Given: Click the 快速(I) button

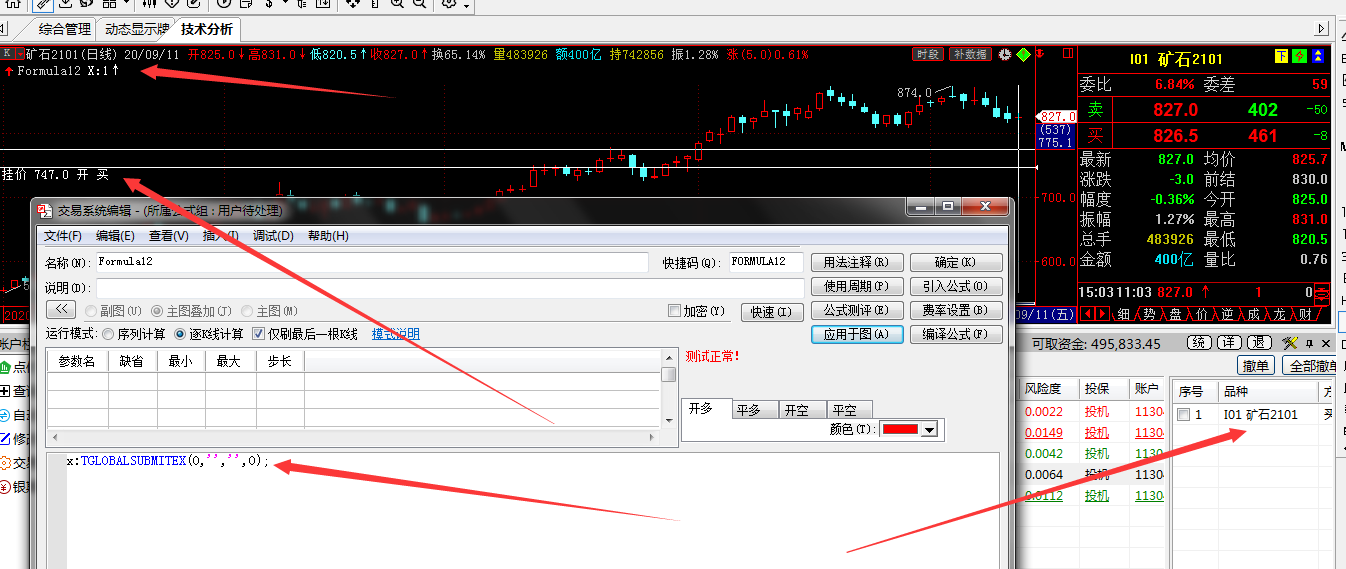Looking at the screenshot, I should point(772,312).
